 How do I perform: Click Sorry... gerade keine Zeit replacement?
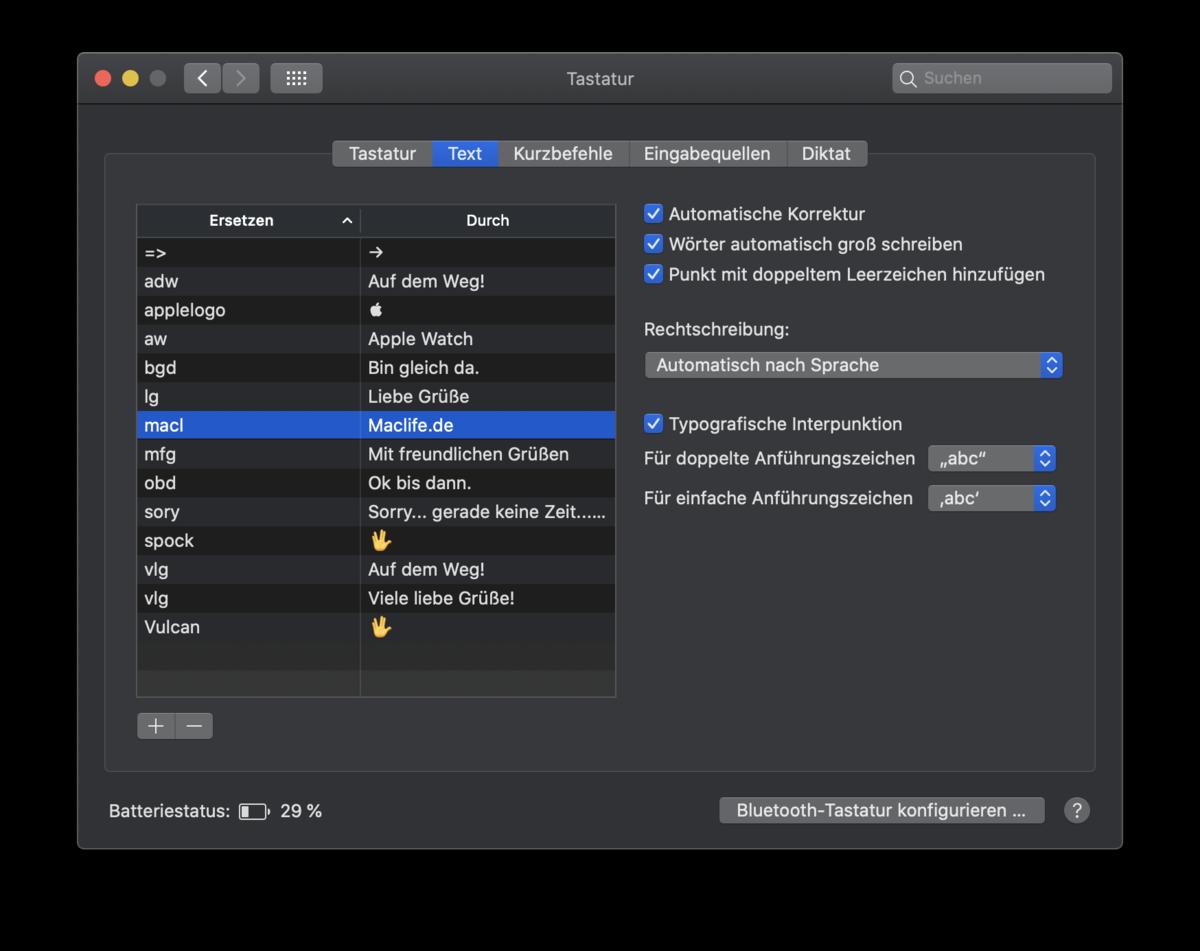(487, 512)
